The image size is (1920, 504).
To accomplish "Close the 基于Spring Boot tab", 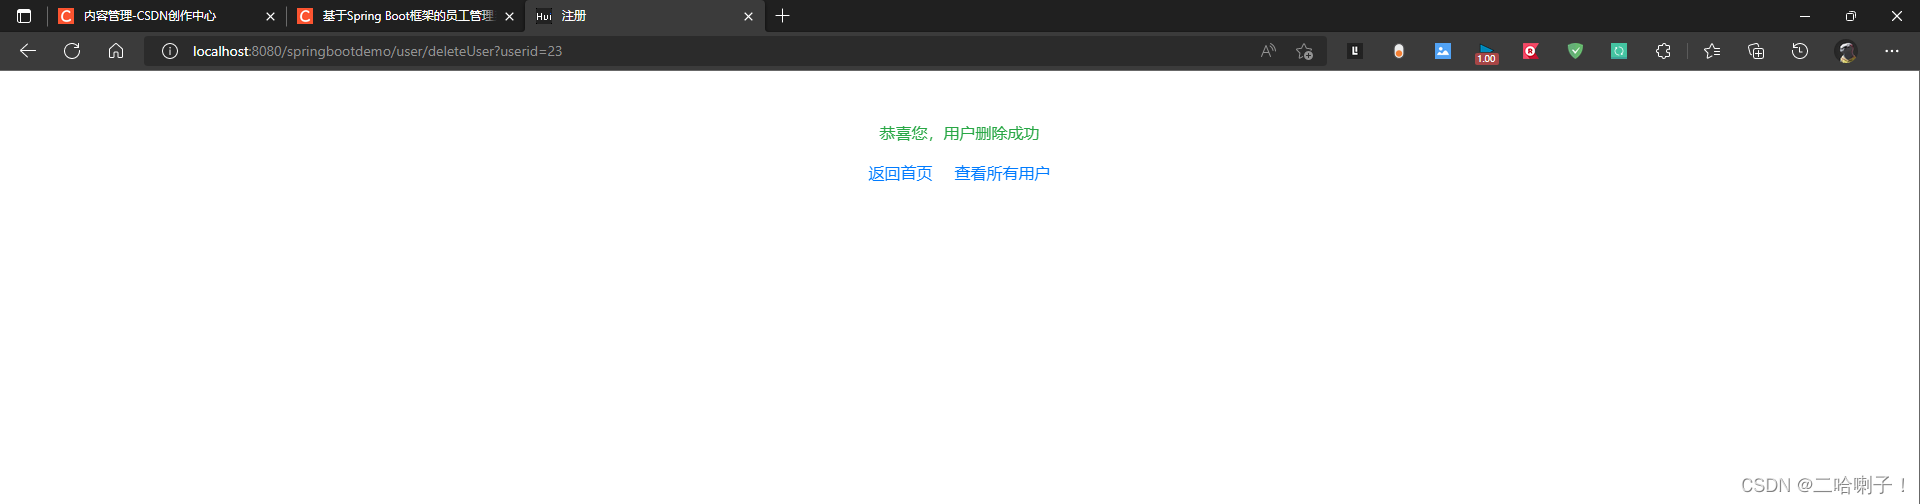I will click(x=509, y=16).
